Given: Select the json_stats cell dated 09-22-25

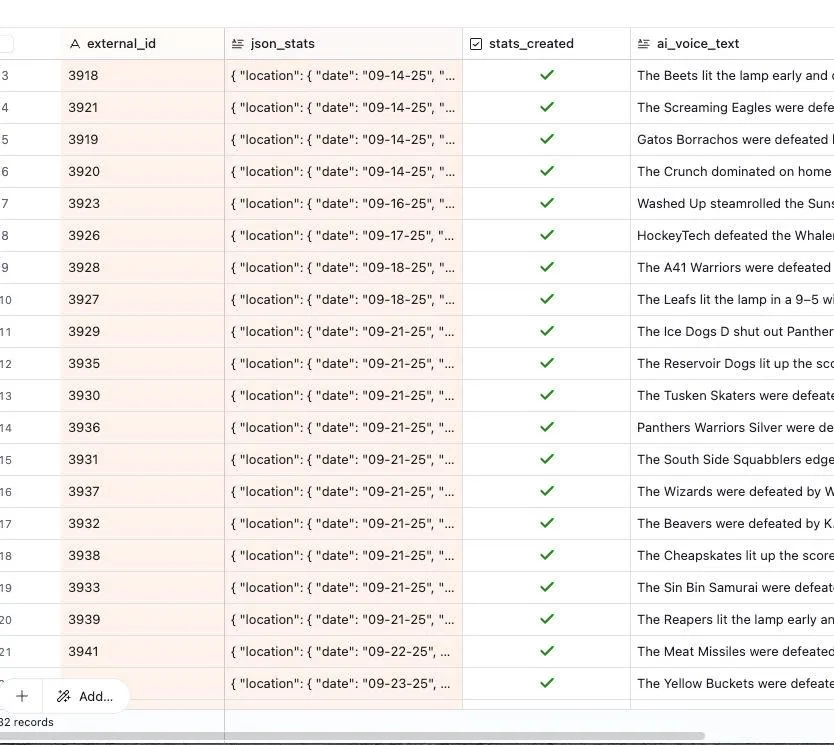Looking at the screenshot, I should pyautogui.click(x=344, y=651).
